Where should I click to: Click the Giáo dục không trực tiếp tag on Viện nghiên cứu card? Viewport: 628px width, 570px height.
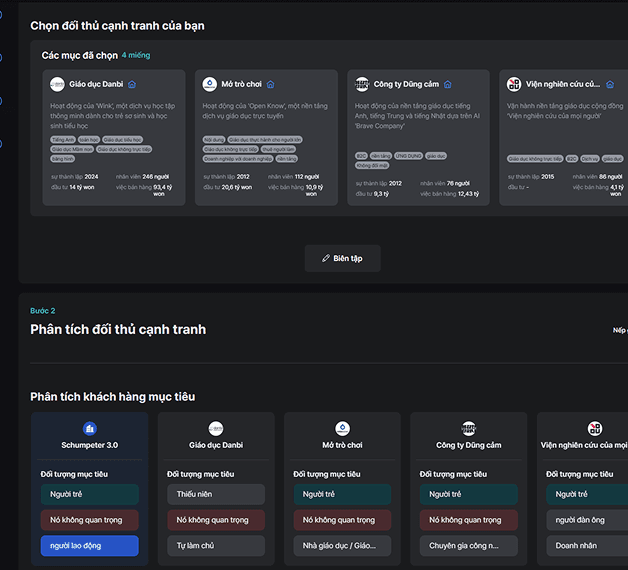coord(535,159)
